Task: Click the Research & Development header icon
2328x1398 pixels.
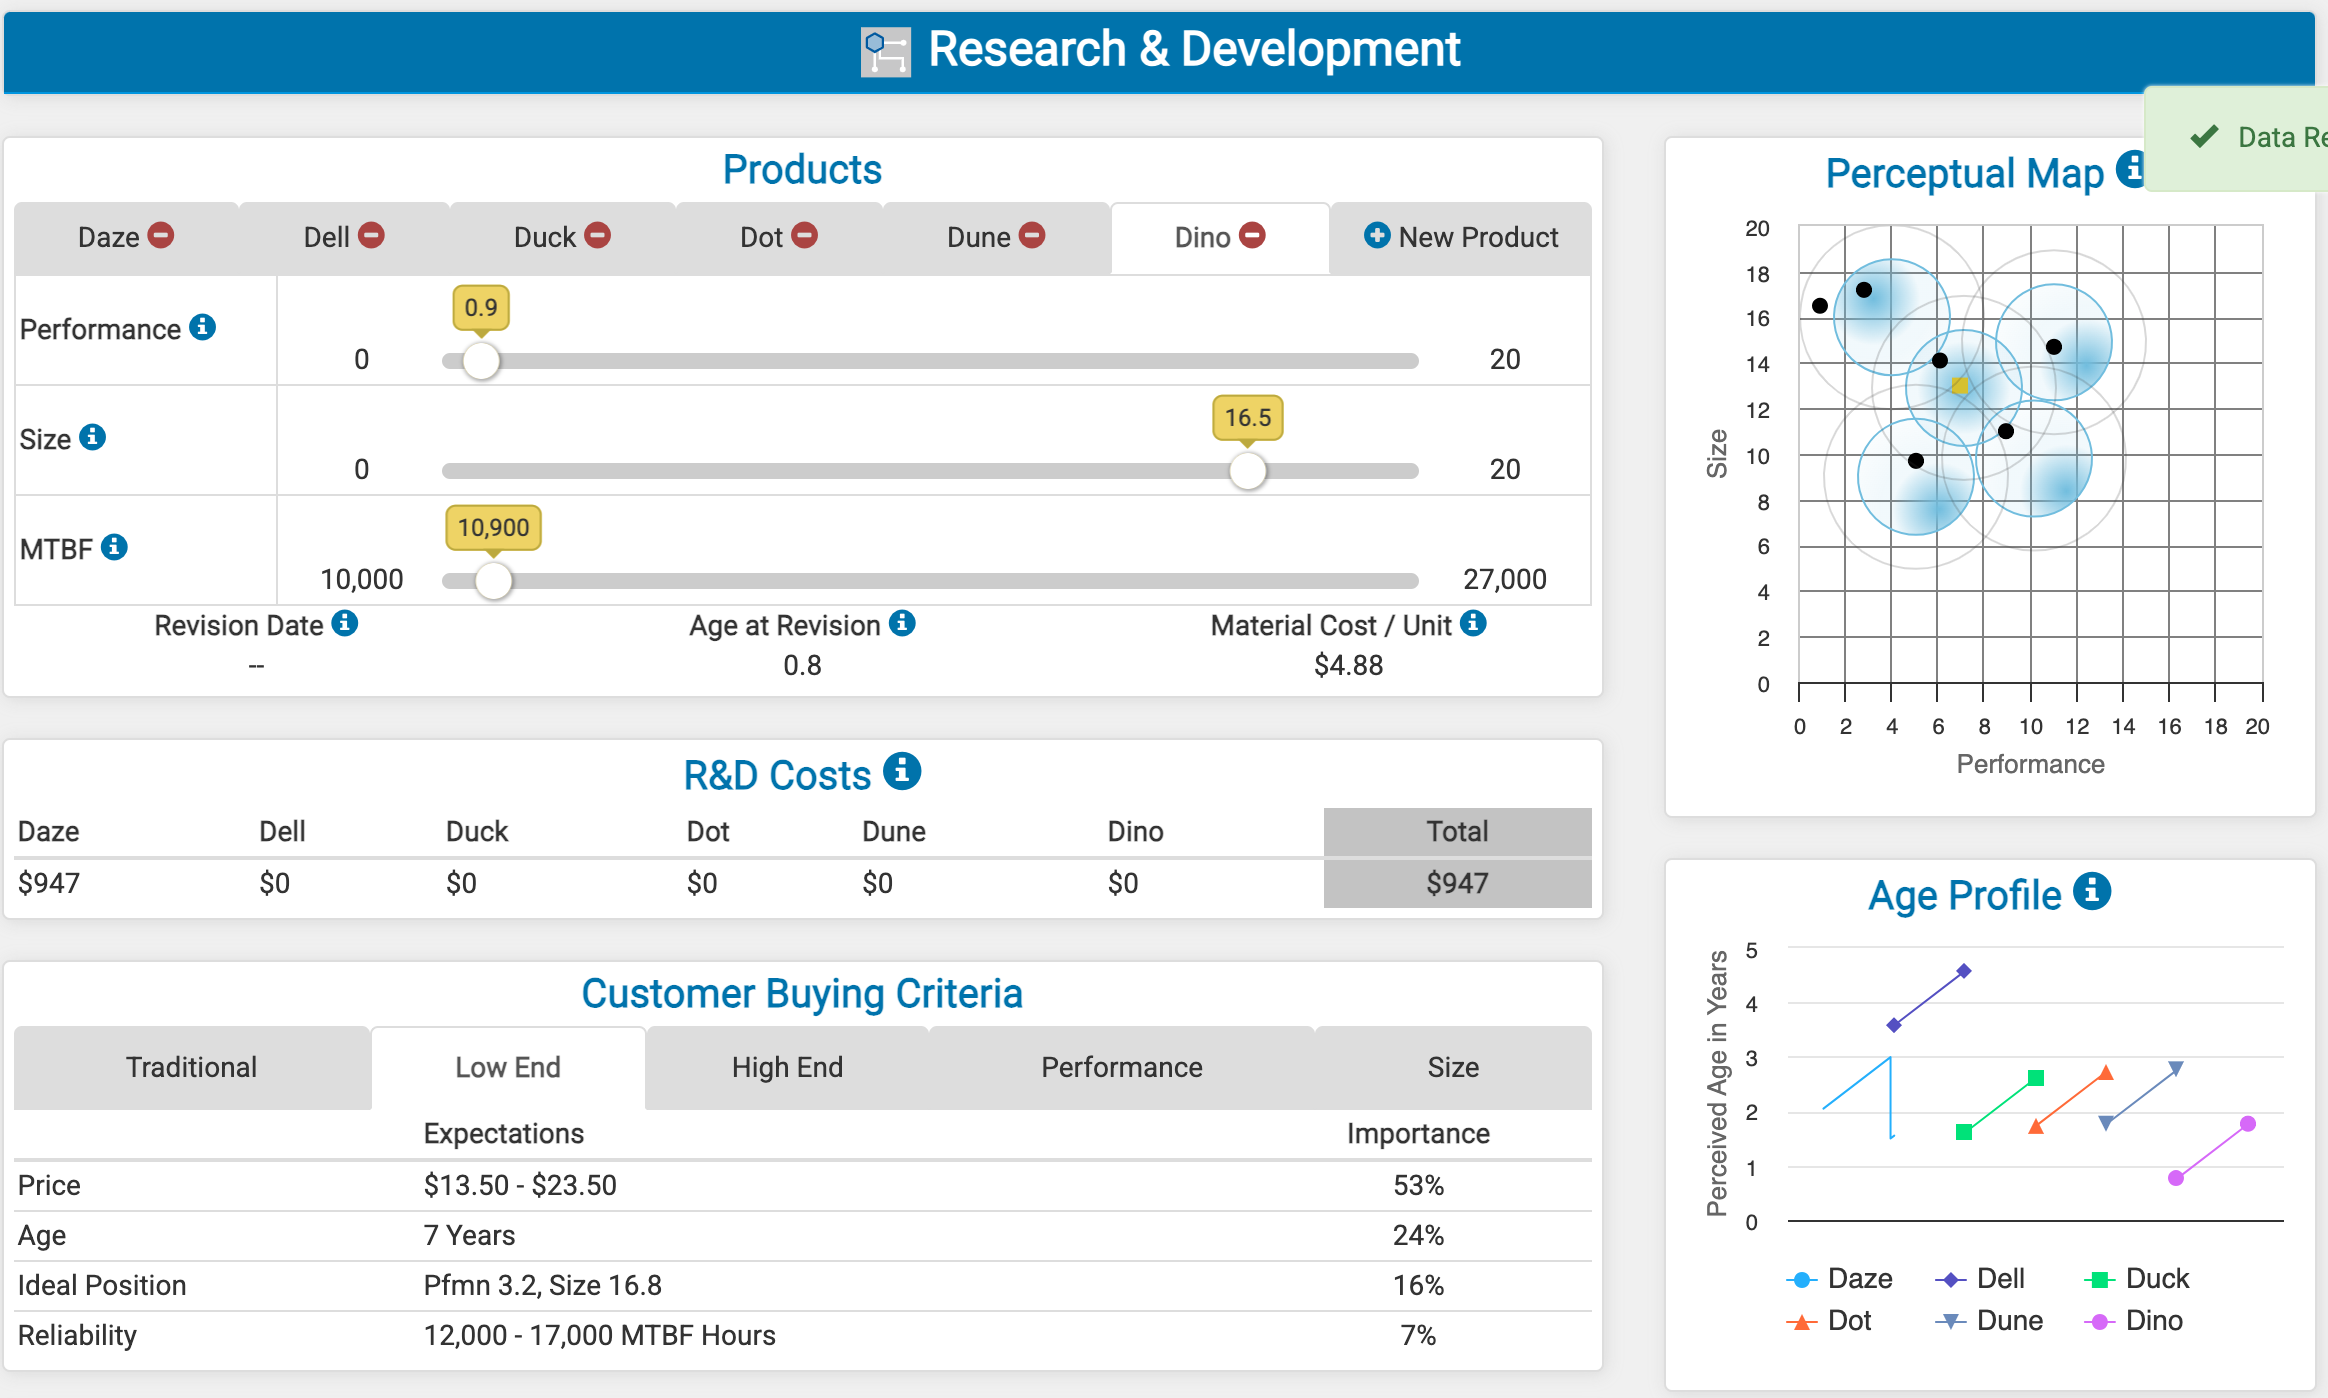Action: (885, 52)
